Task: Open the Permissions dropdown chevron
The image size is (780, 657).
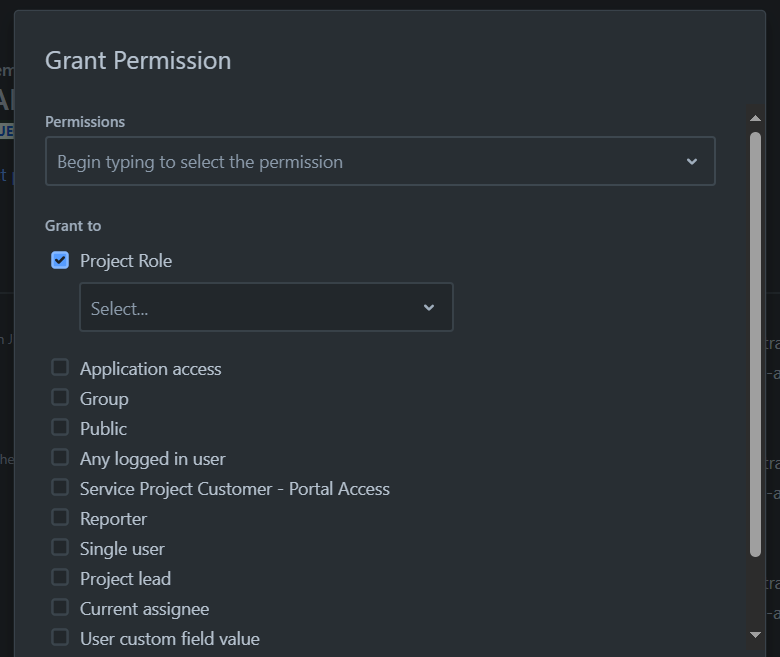Action: pyautogui.click(x=691, y=162)
